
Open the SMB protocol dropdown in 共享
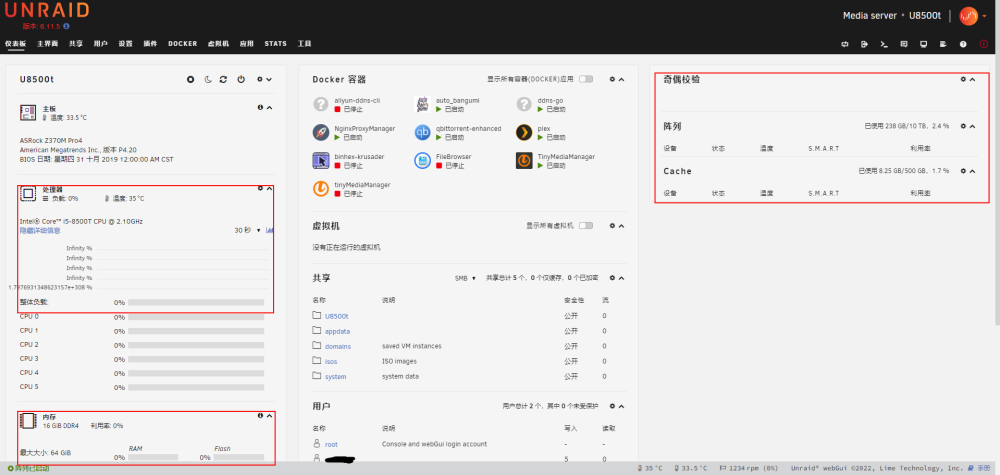[466, 278]
